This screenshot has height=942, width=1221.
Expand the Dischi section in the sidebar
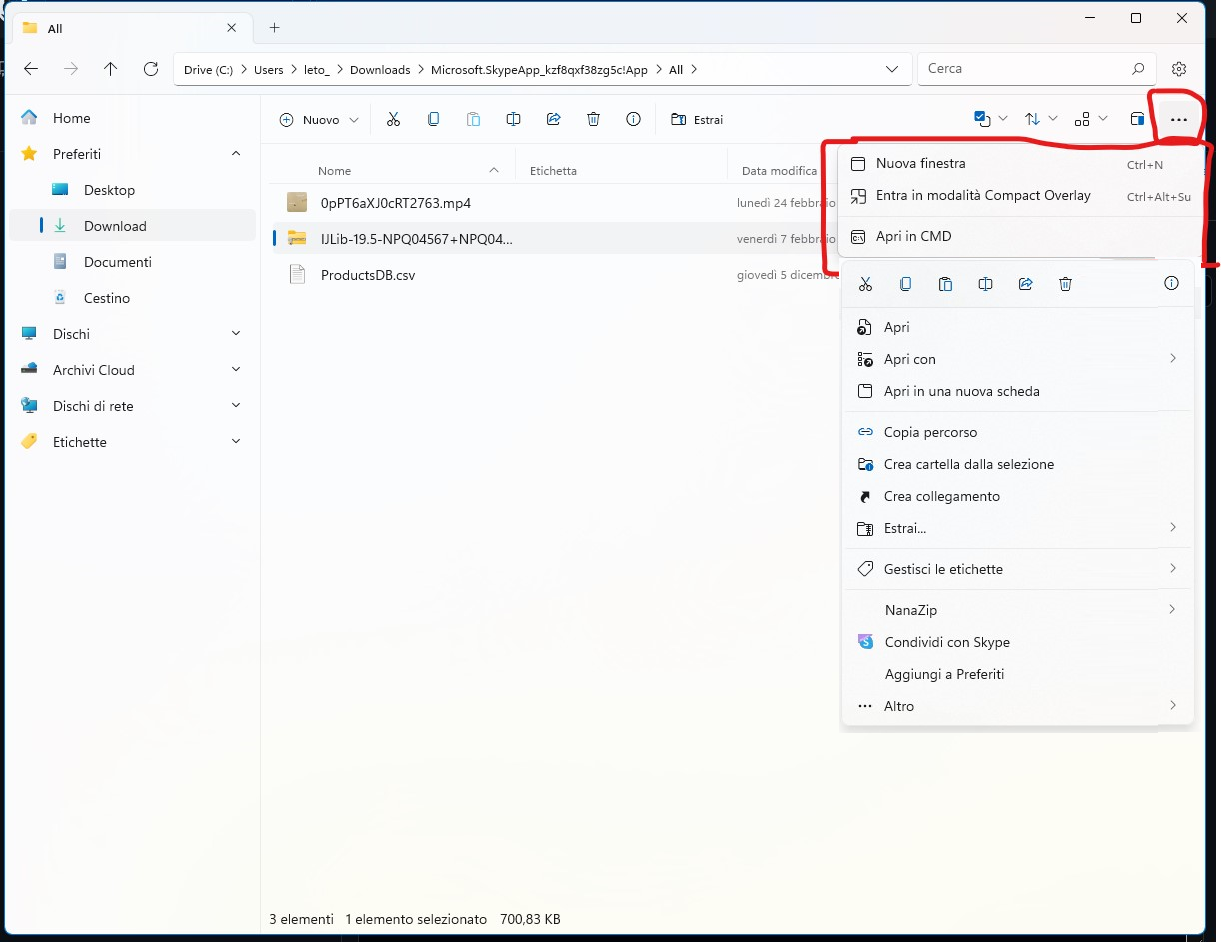pyautogui.click(x=236, y=333)
